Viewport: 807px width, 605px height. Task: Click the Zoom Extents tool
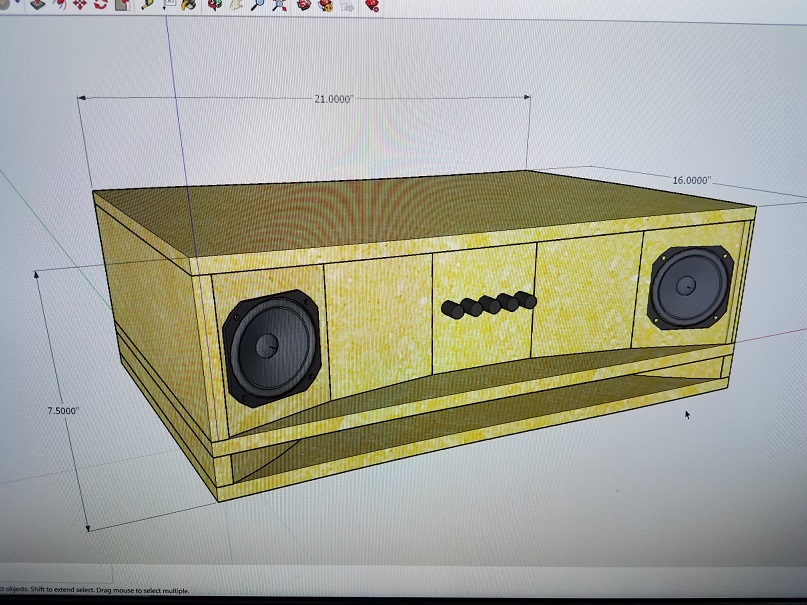click(x=279, y=5)
